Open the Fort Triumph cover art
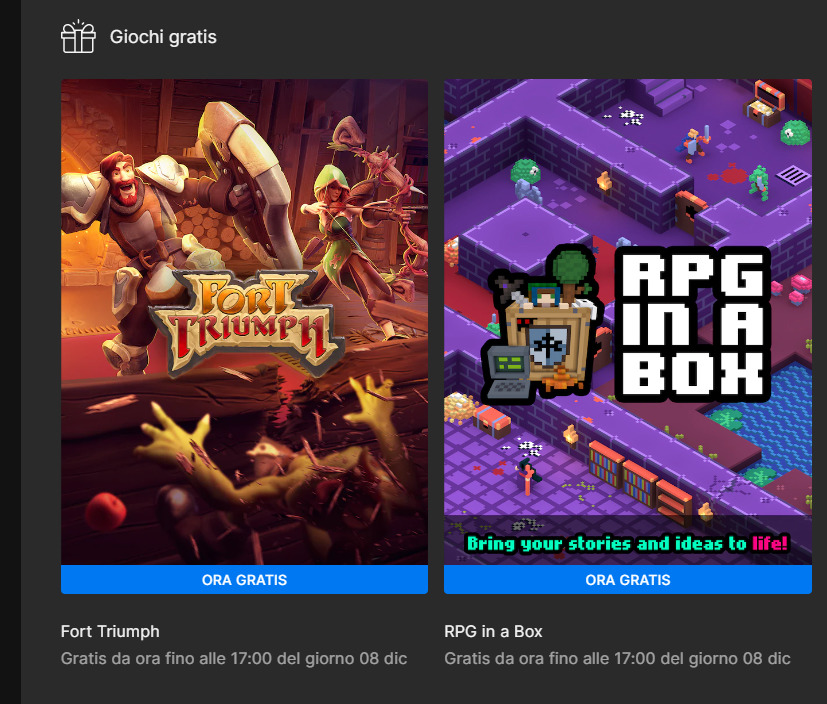This screenshot has height=704, width=827. [x=244, y=322]
